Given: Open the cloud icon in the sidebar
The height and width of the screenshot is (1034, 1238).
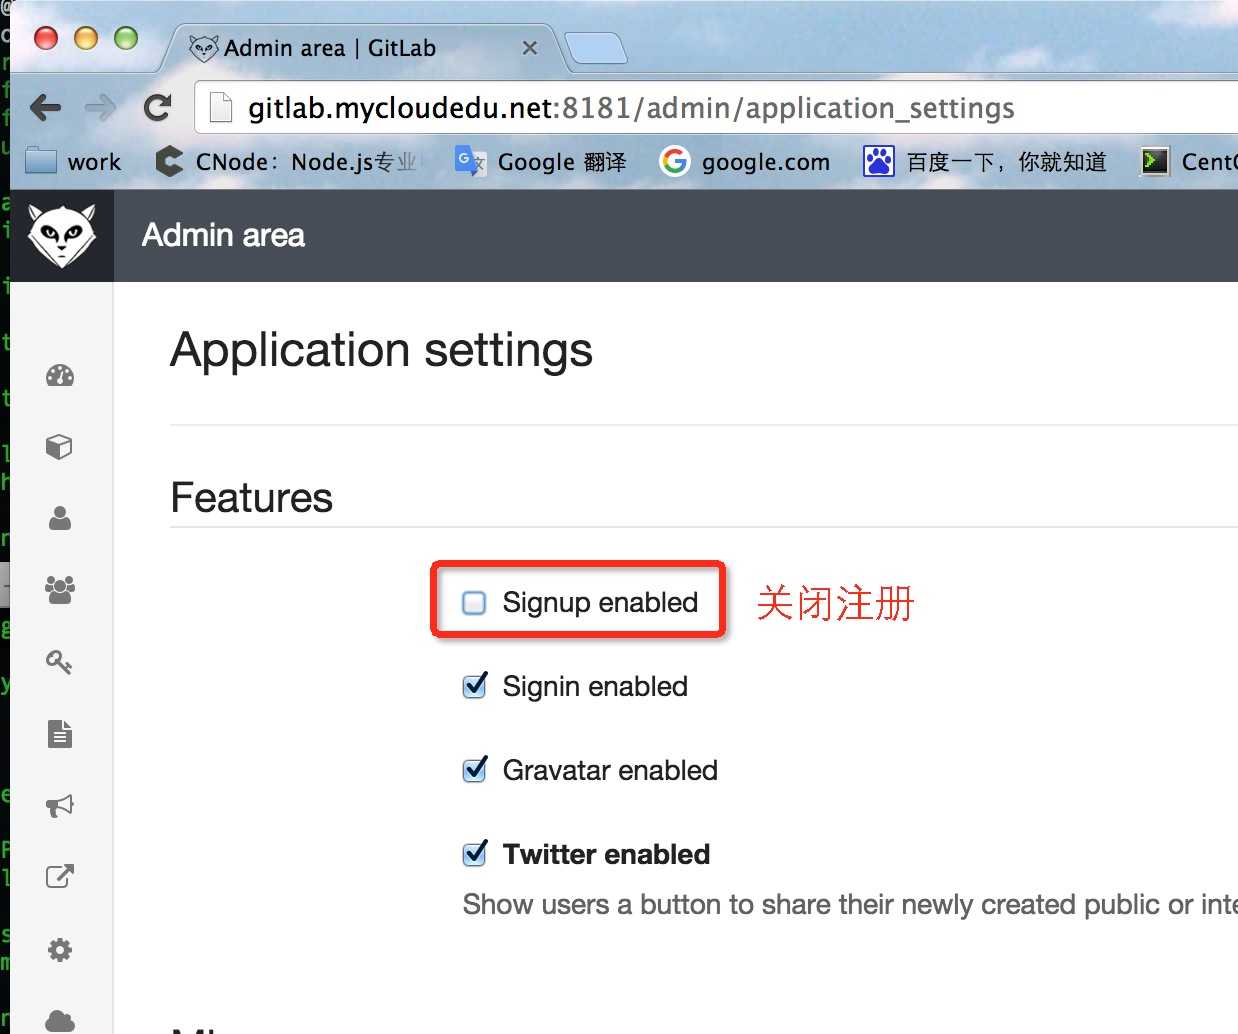Looking at the screenshot, I should (60, 1020).
